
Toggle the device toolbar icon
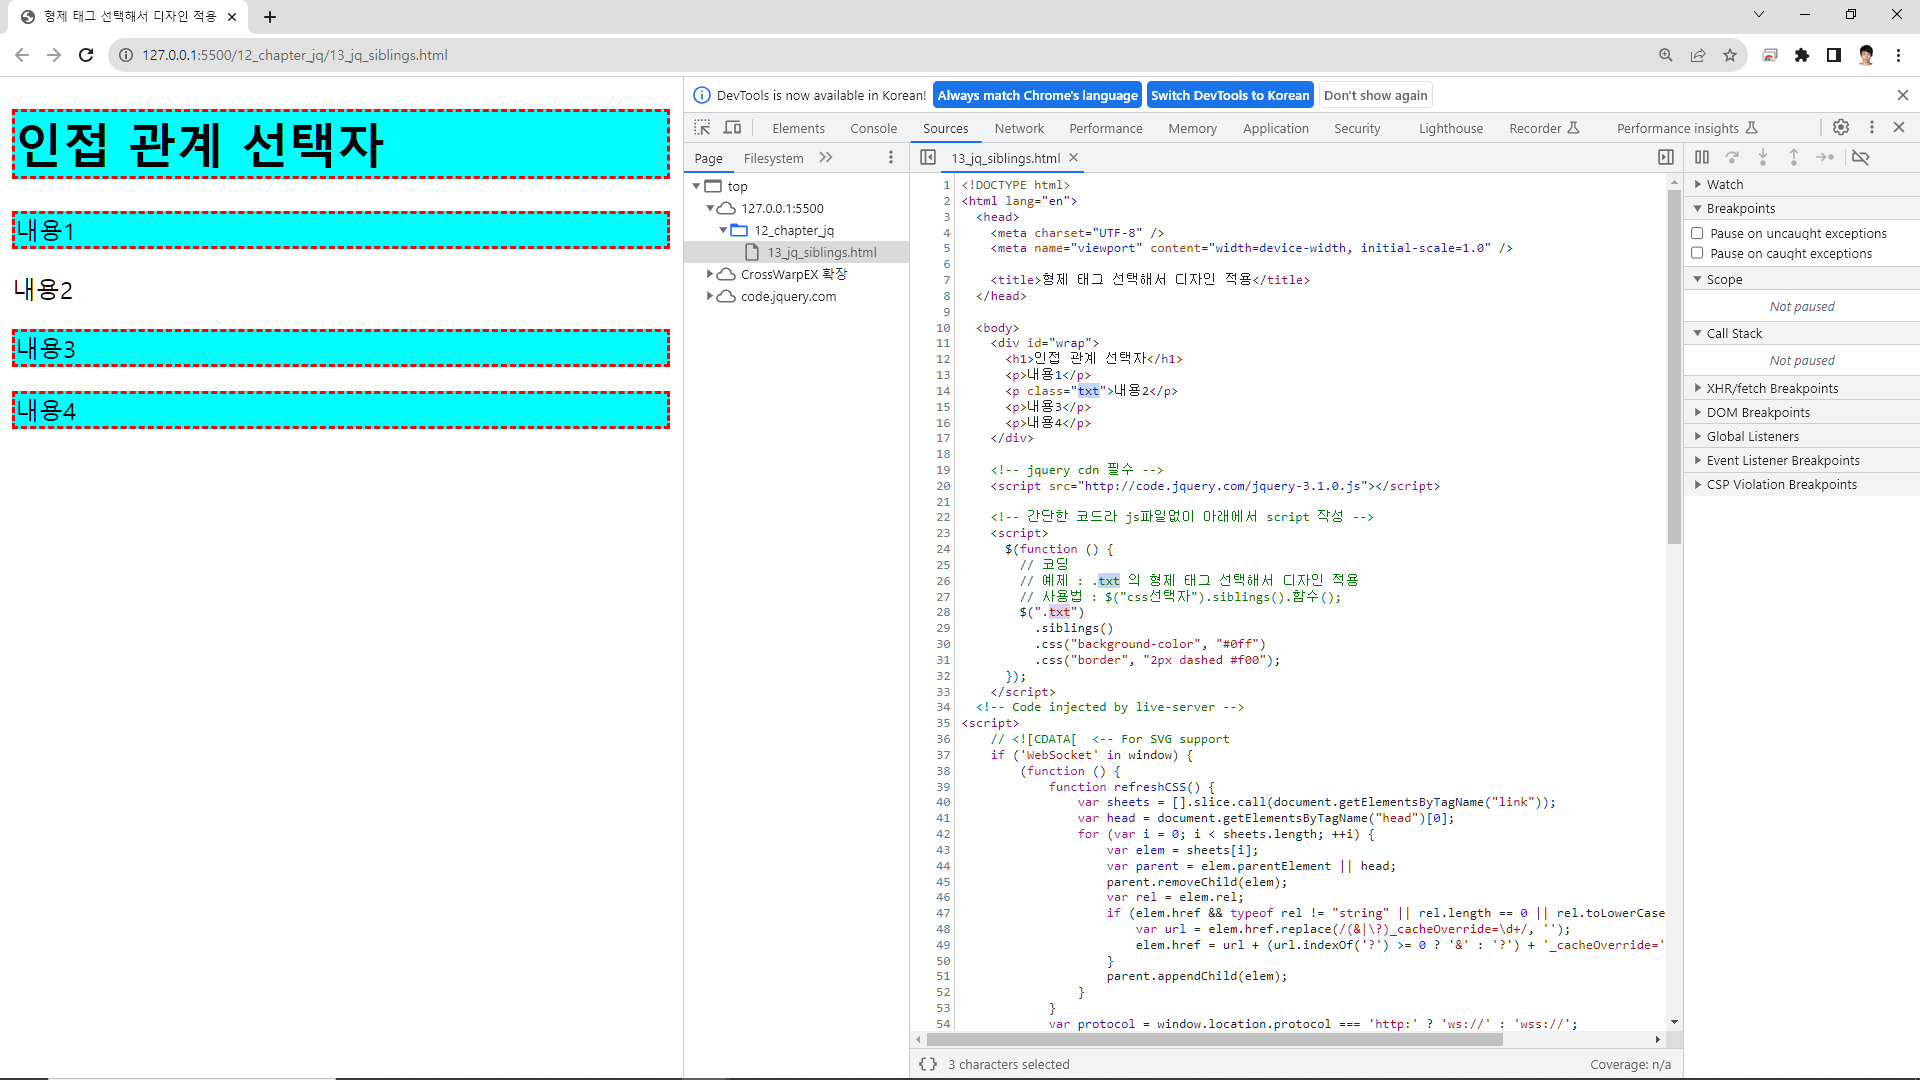point(733,128)
